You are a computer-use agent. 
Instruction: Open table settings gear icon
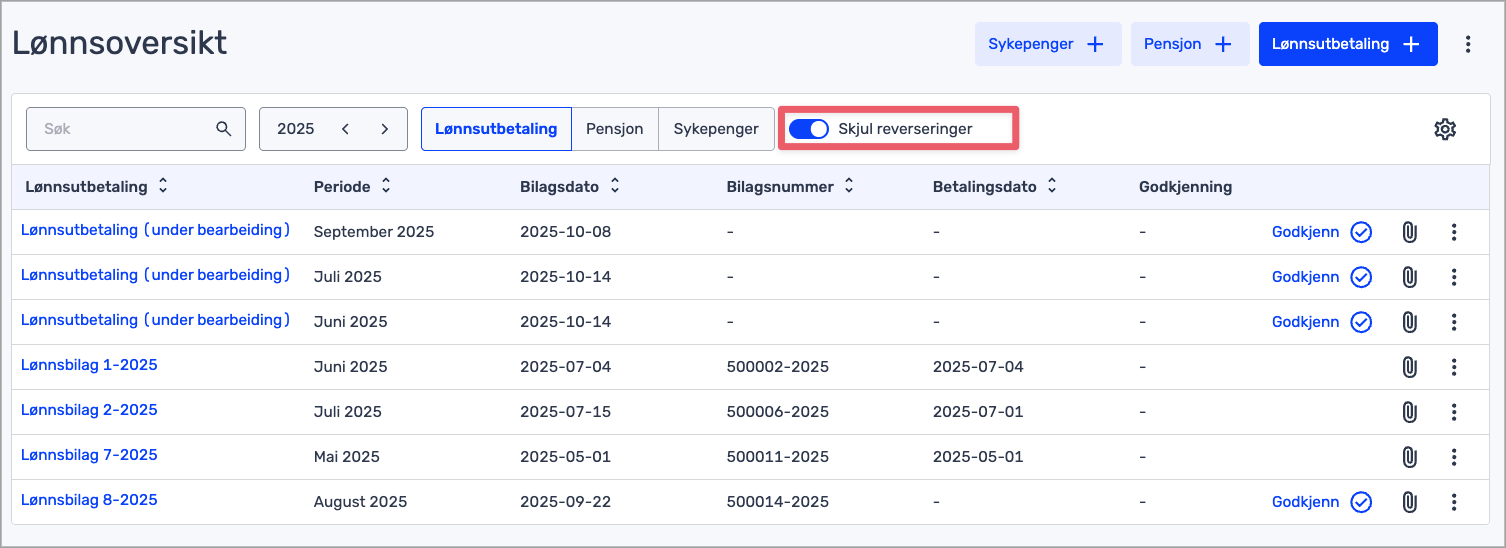(1444, 129)
